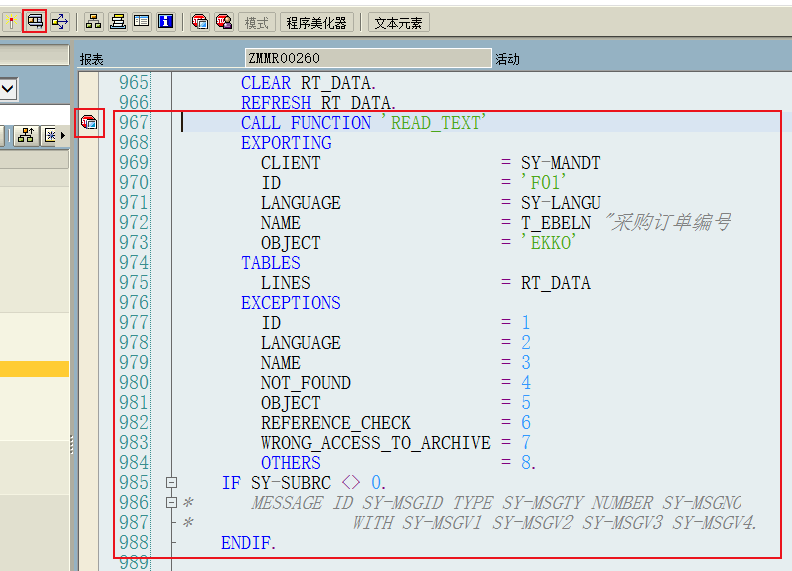Click 'CALL FUNCTION' keyword on line 967

(x=306, y=123)
